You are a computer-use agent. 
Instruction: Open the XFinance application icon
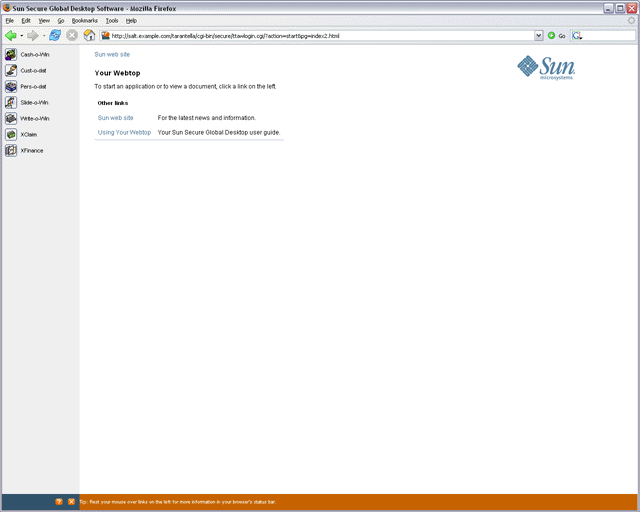pos(11,150)
